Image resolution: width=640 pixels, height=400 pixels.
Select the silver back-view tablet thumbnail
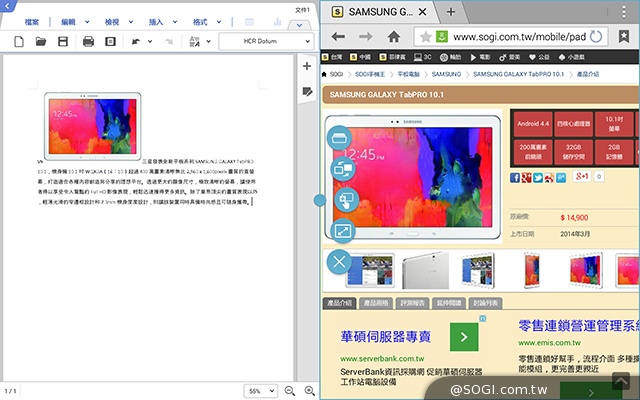tap(425, 270)
